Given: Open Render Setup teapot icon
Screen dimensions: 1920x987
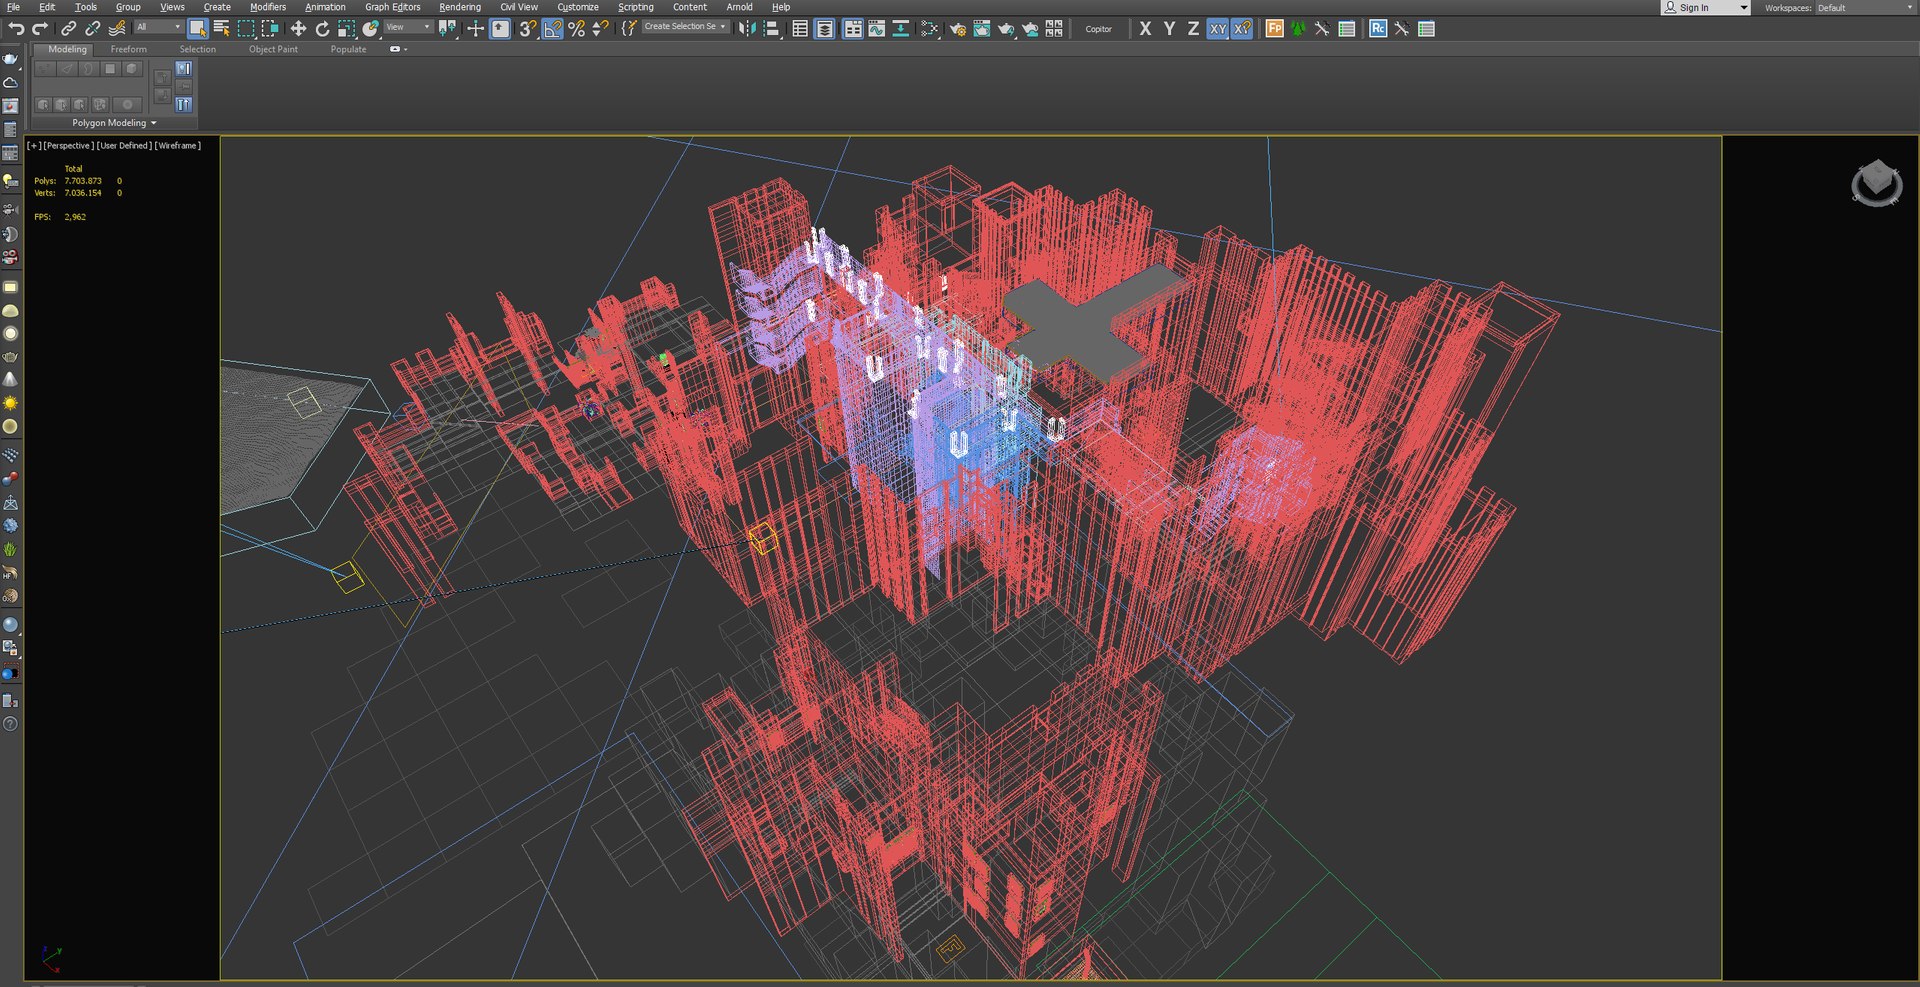Looking at the screenshot, I should click(x=957, y=29).
